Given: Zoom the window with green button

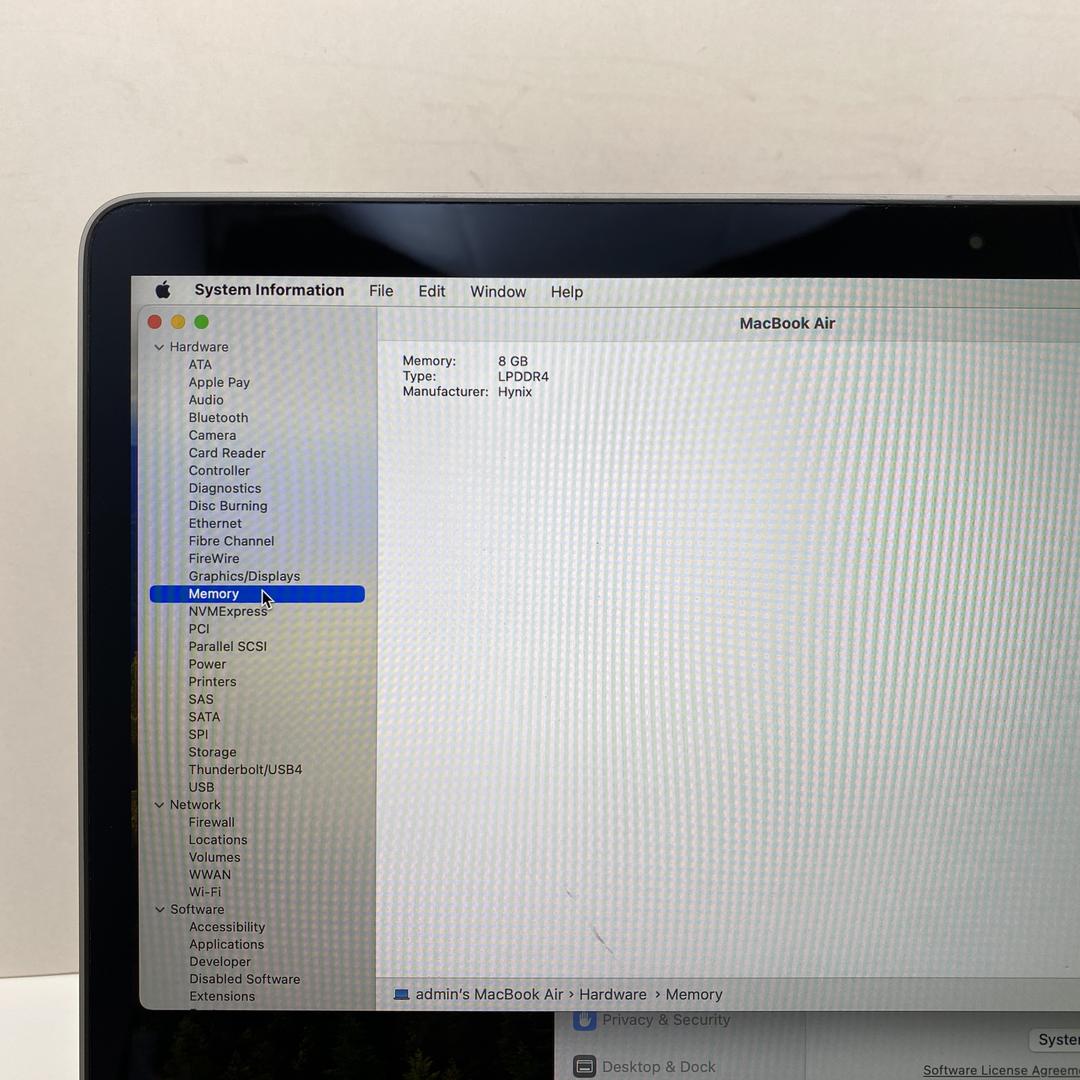Looking at the screenshot, I should coord(202,322).
